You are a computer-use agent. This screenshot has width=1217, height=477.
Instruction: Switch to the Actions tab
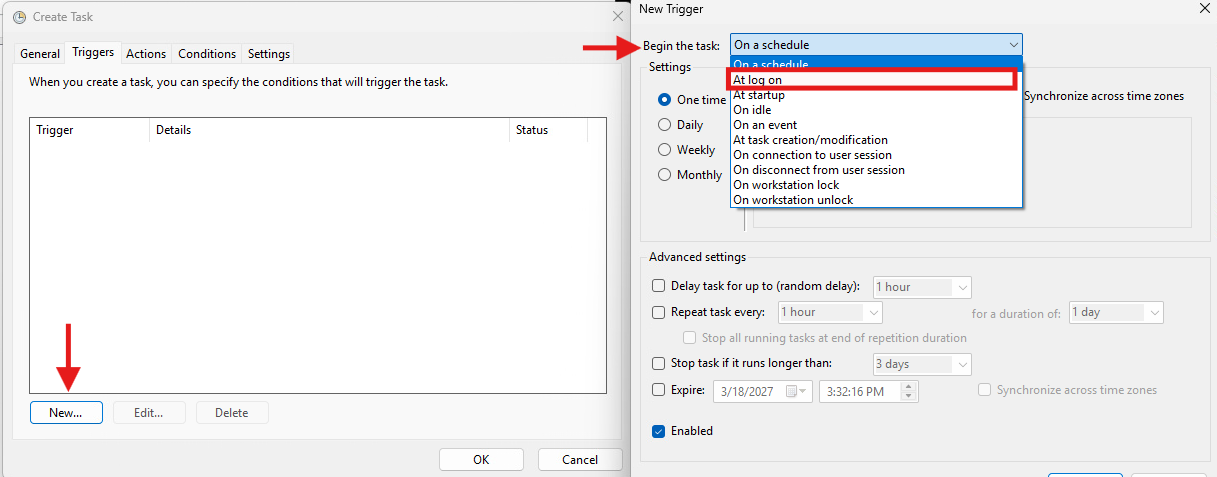tap(146, 54)
